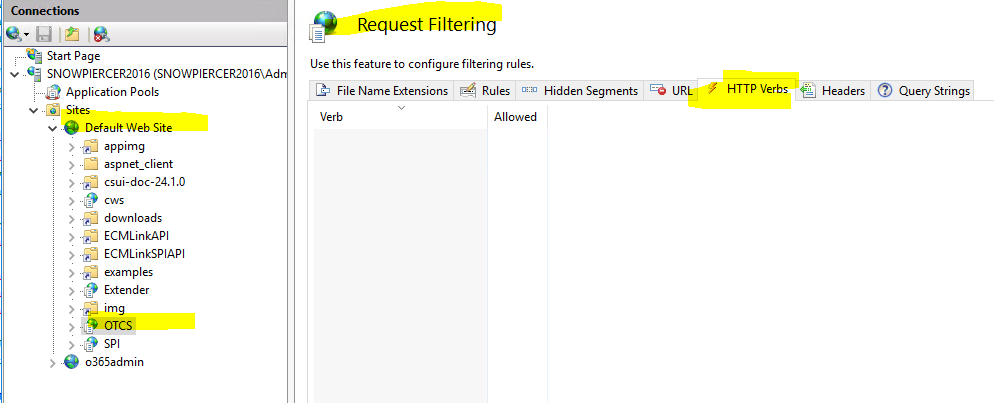Switch to the File Name Extensions tab
The image size is (994, 403).
click(x=382, y=91)
